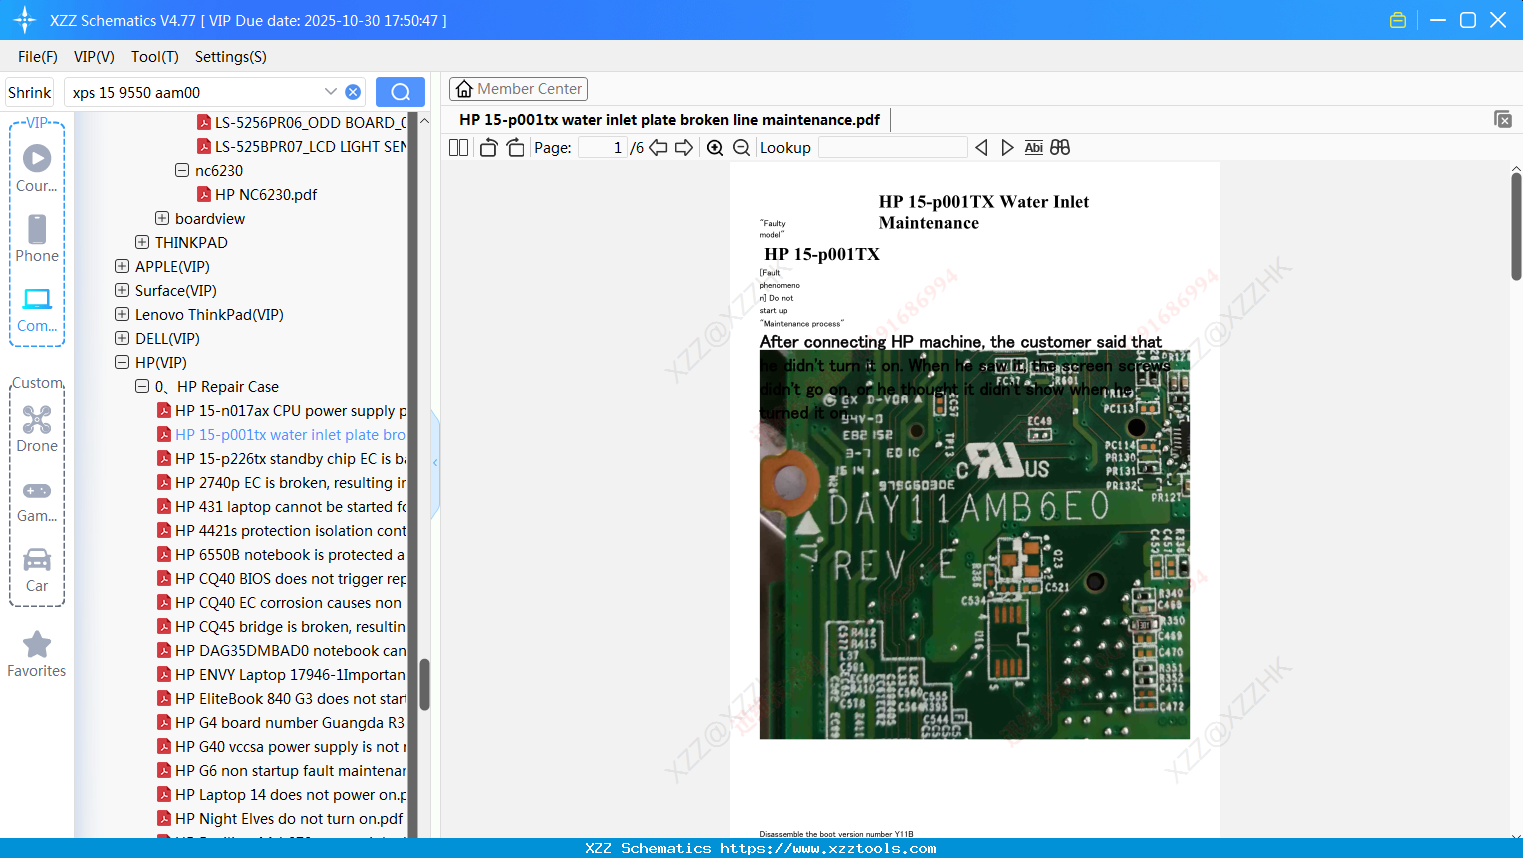Clear the search box text
The width and height of the screenshot is (1523, 858).
(x=353, y=92)
